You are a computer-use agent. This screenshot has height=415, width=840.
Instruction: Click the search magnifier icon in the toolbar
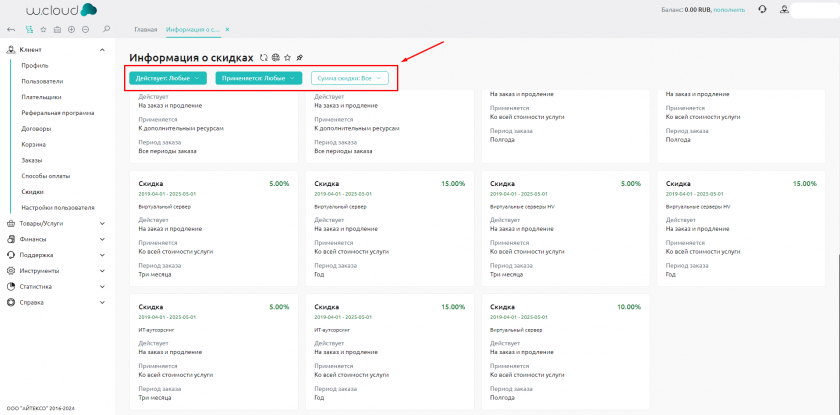point(107,29)
